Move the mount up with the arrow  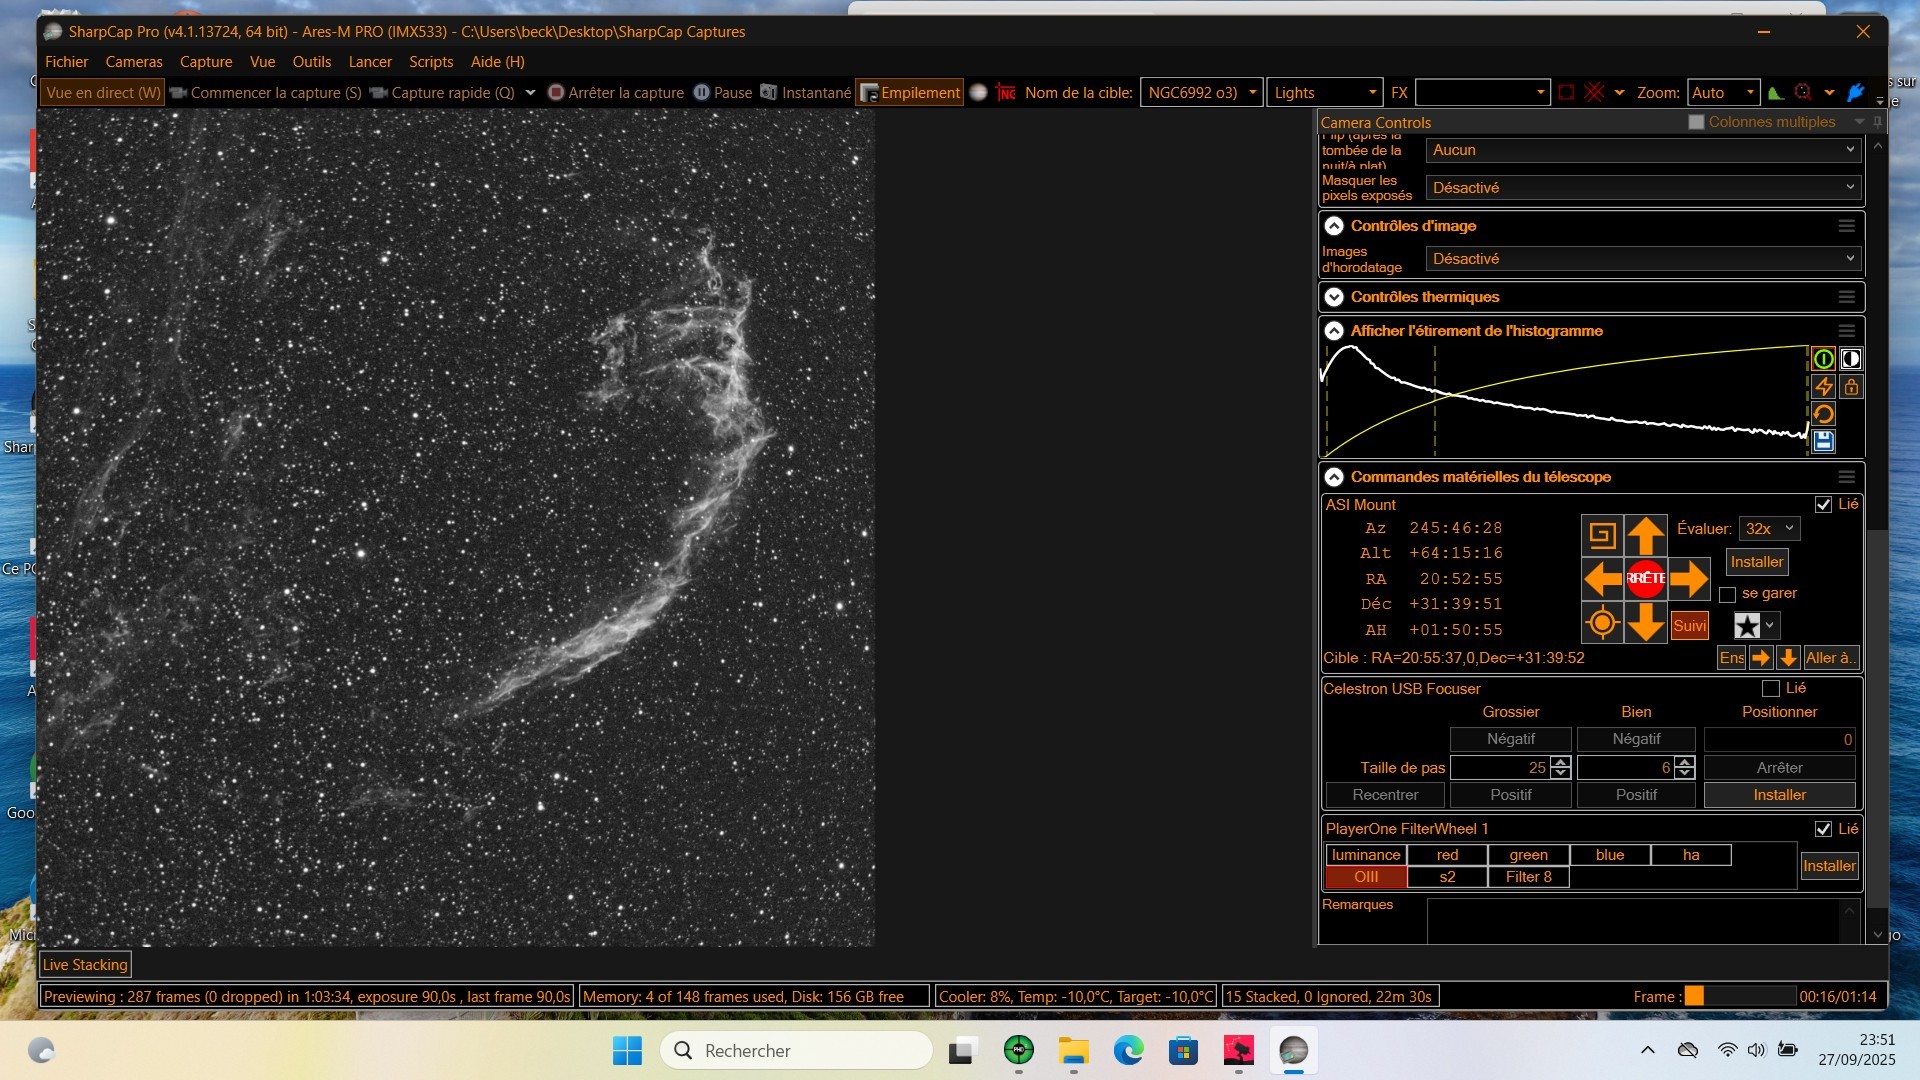pyautogui.click(x=1645, y=535)
